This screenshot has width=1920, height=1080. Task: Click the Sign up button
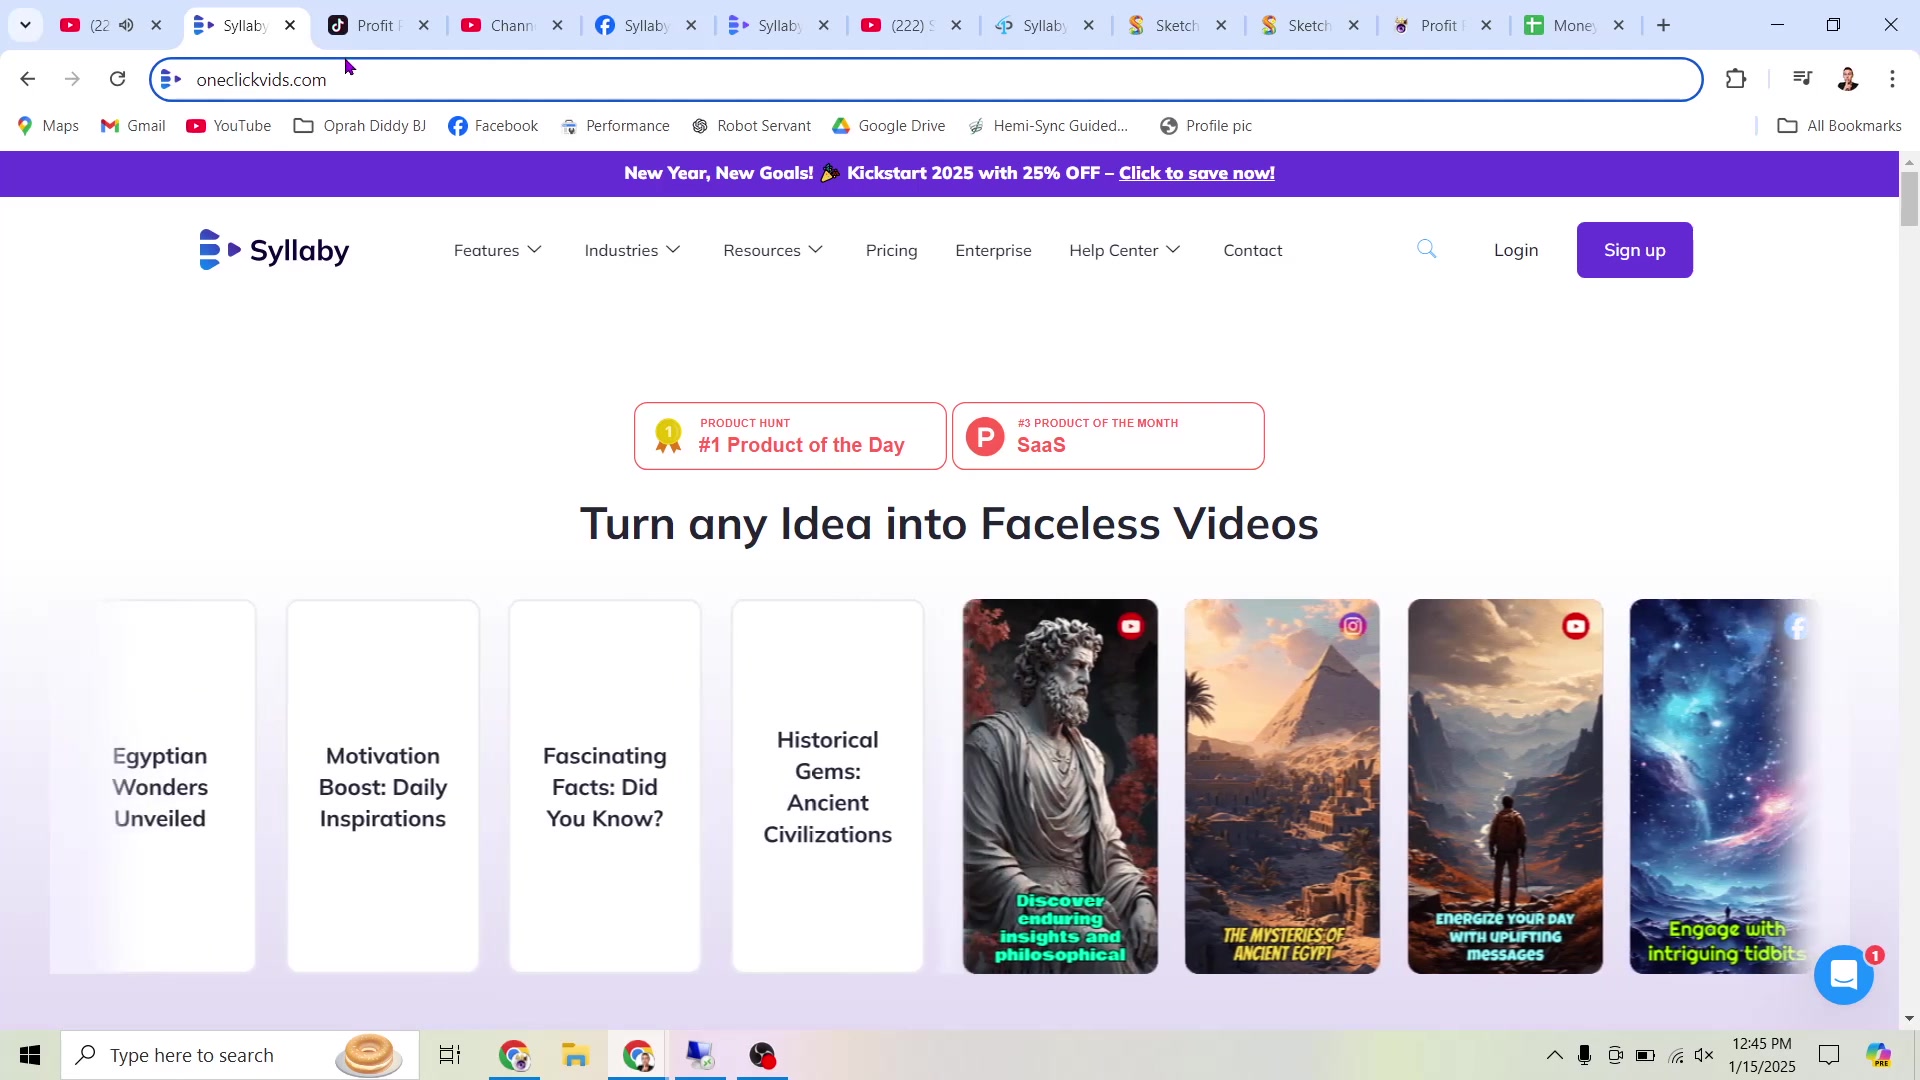point(1634,250)
